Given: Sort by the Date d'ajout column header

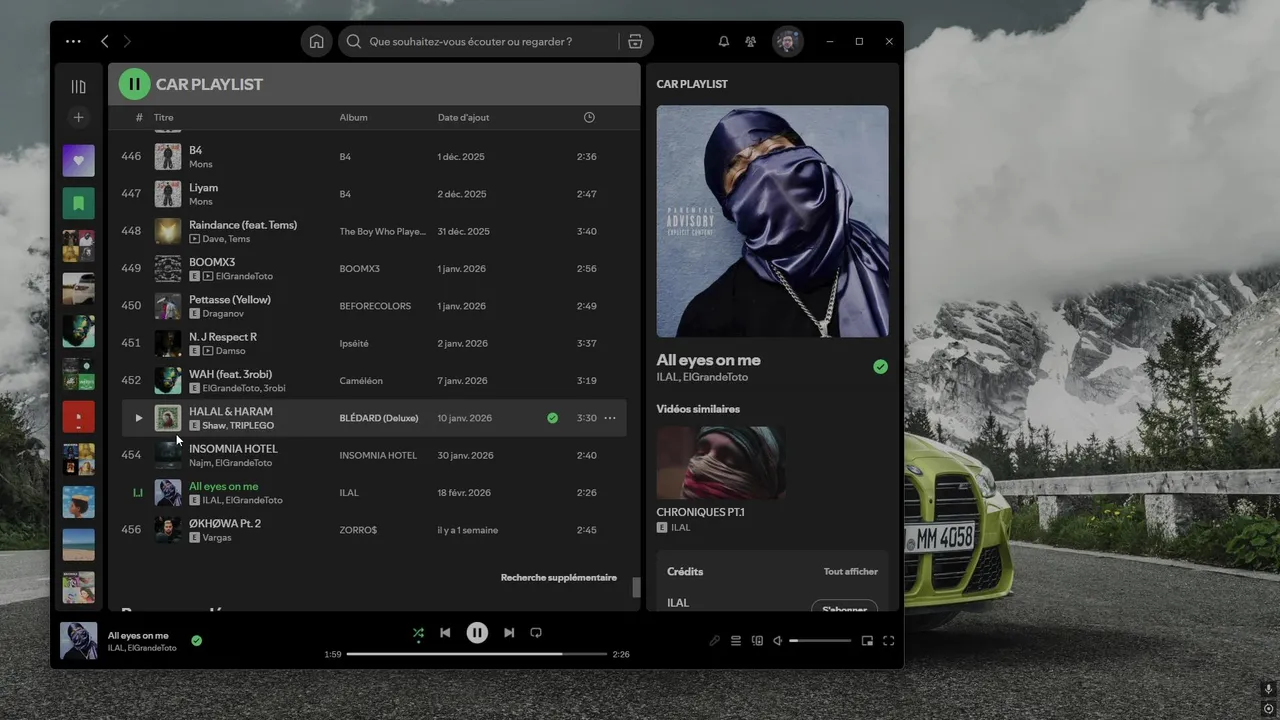Looking at the screenshot, I should 463,117.
